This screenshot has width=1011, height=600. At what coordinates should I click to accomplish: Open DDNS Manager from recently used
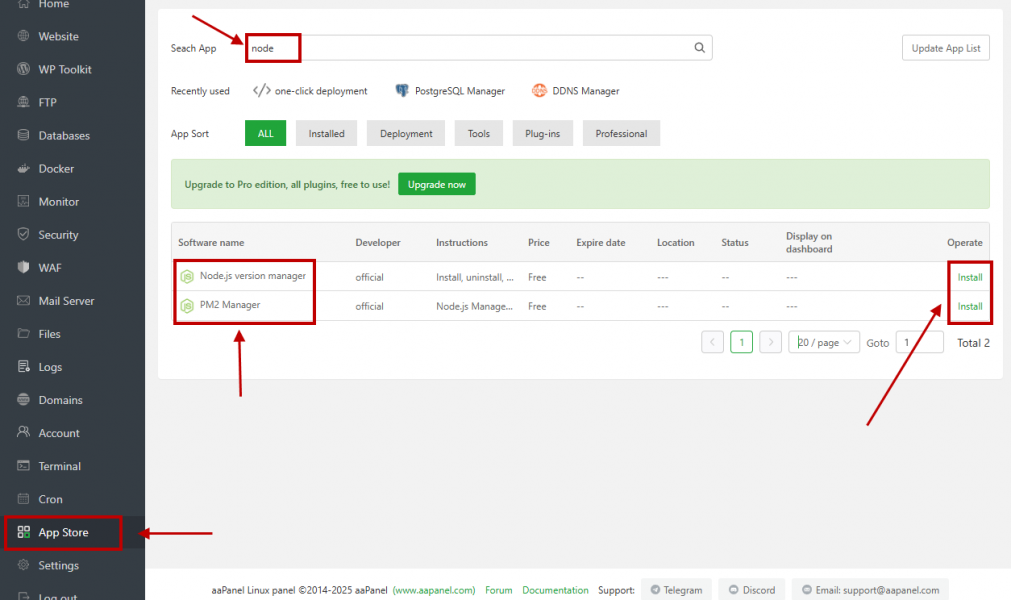point(576,91)
